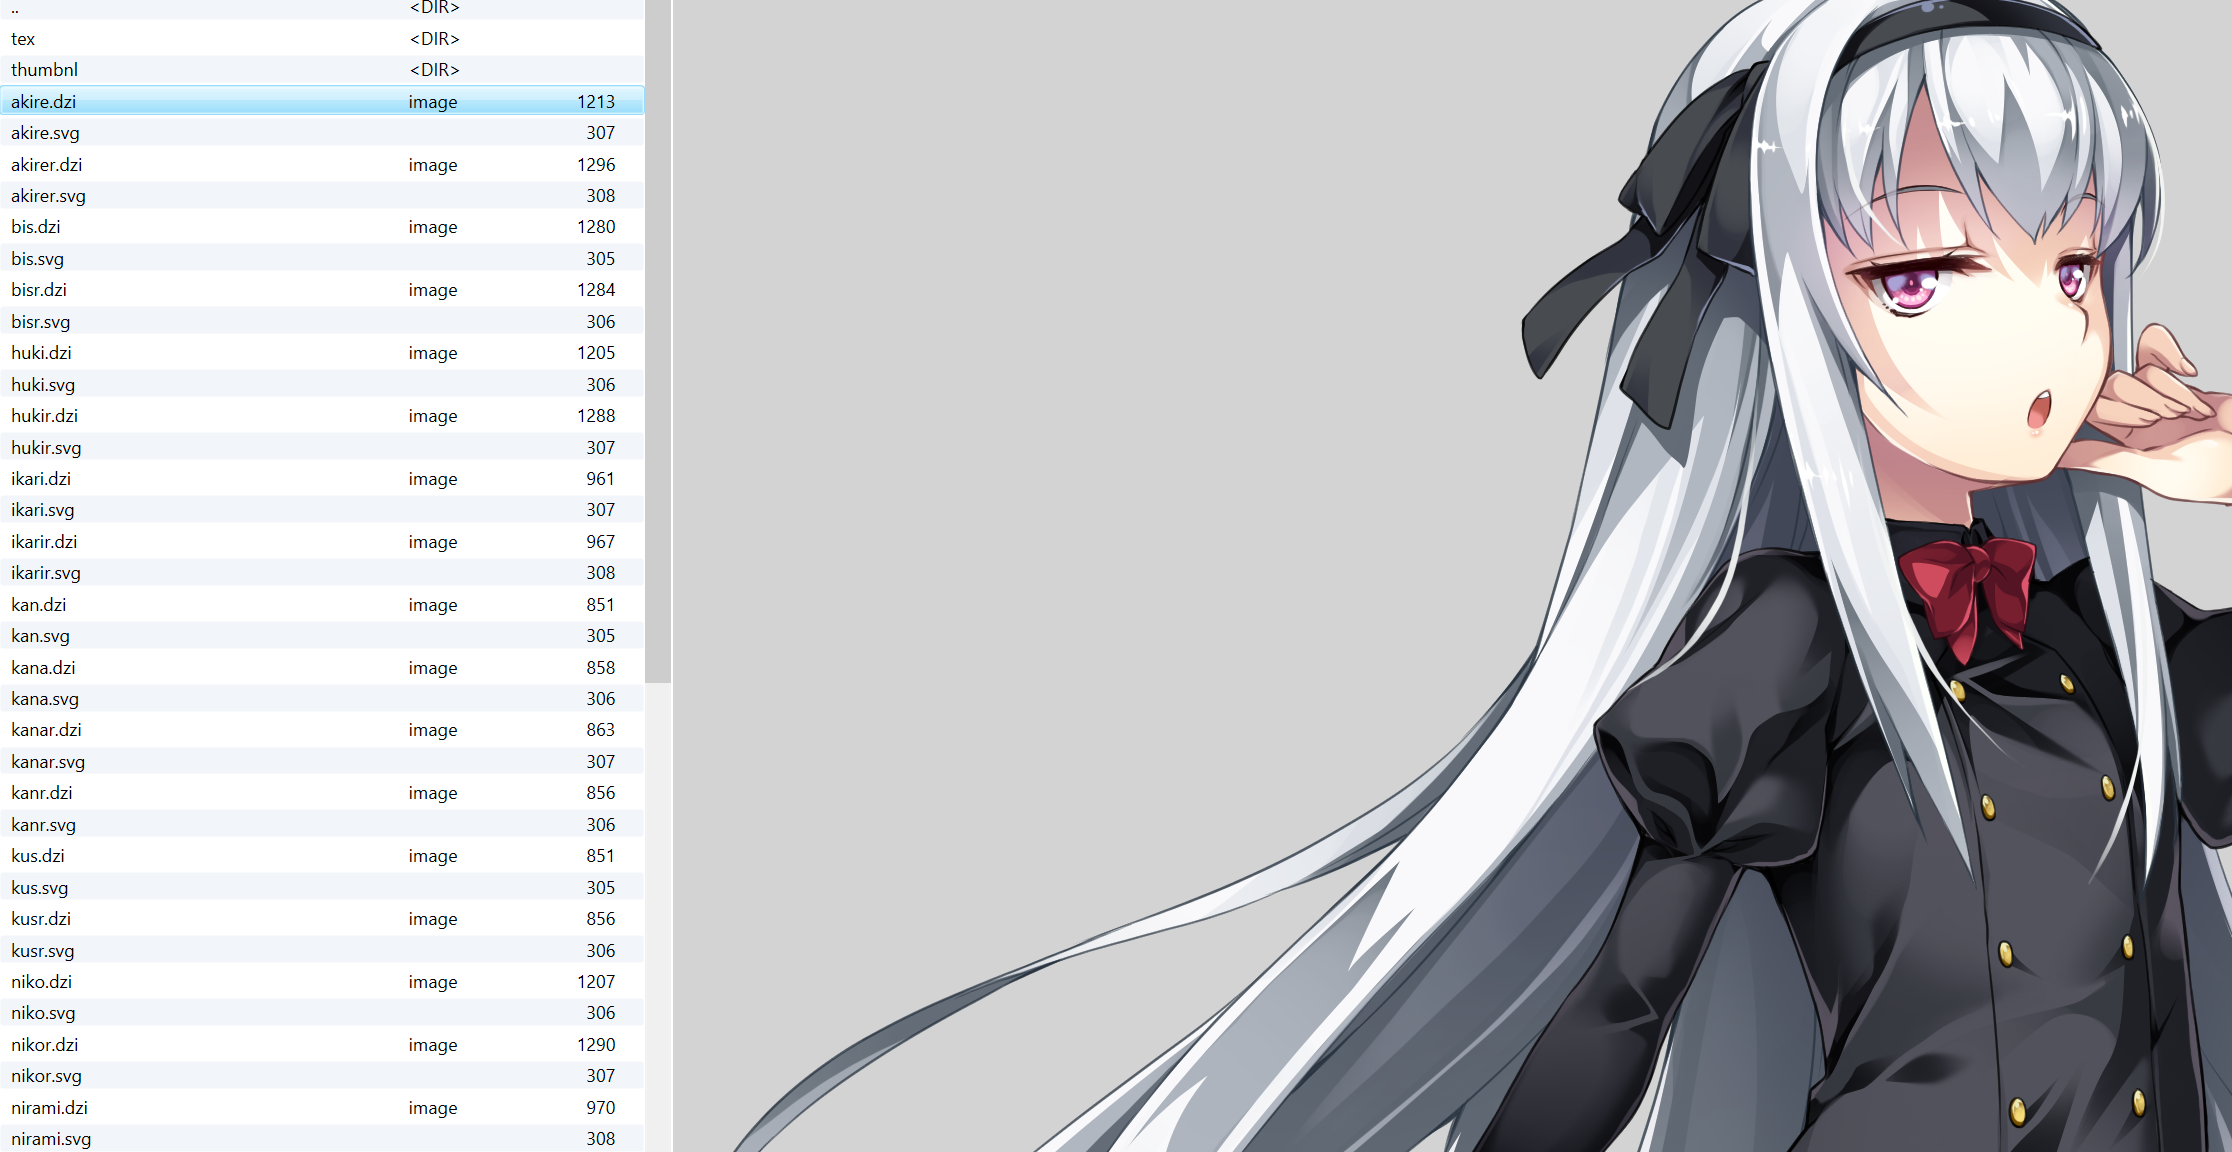Open the tex directory
Viewport: 2232px width, 1152px height.
24,39
